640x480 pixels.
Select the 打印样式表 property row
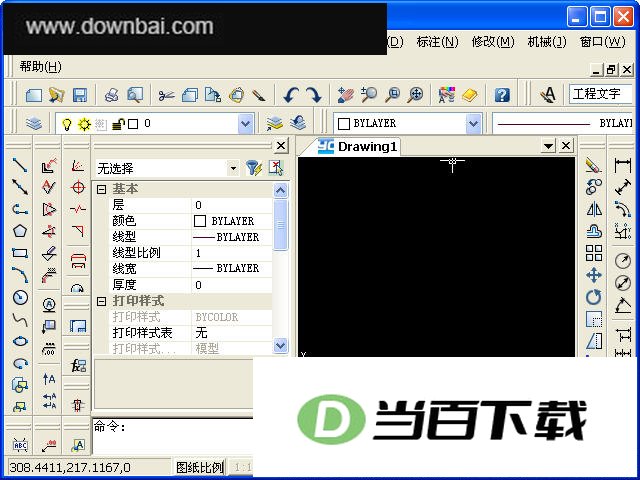point(190,333)
